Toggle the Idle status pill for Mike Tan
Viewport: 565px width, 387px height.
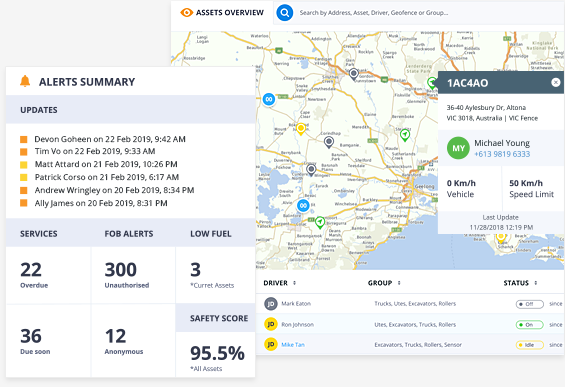coord(529,345)
